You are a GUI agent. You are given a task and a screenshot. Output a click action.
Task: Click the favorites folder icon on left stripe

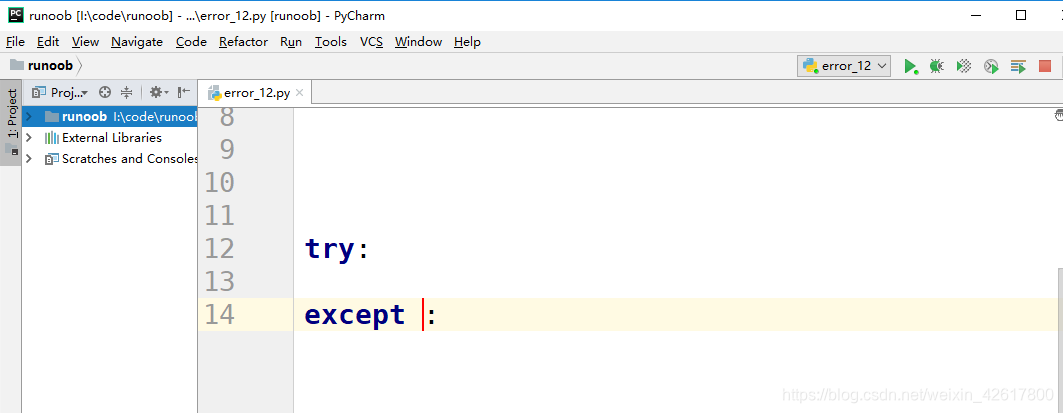[x=12, y=151]
